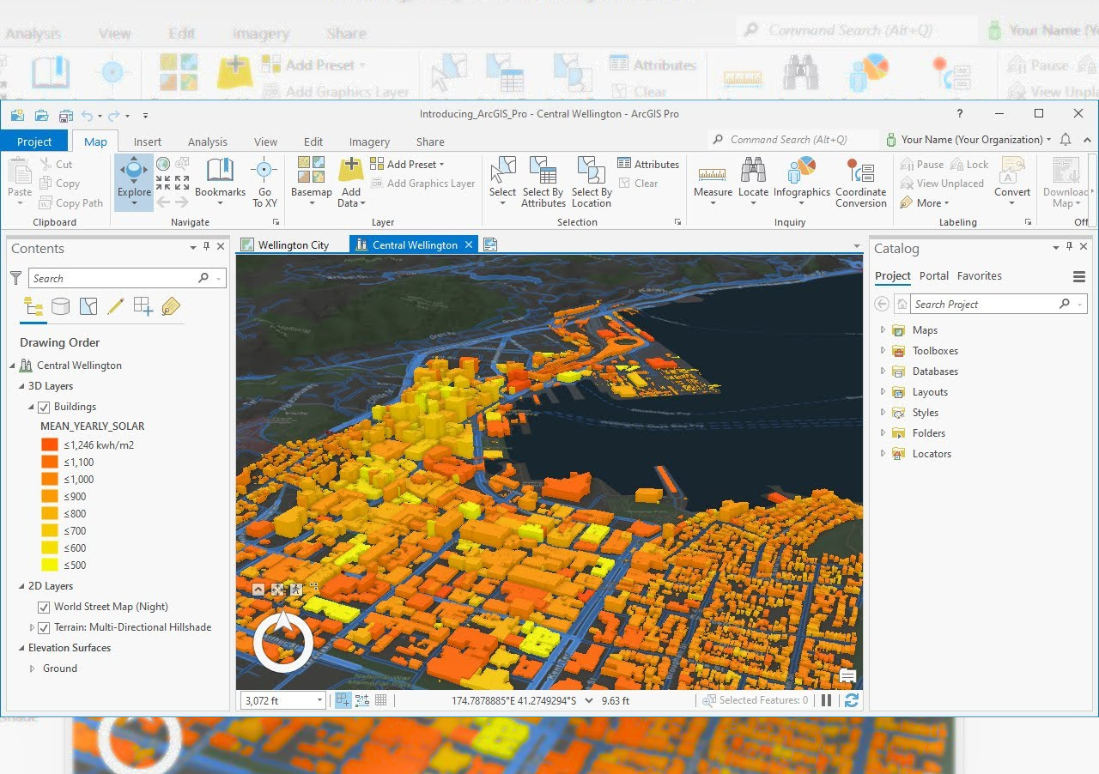The image size is (1099, 774).
Task: Open the Analysis ribbon tab
Action: click(207, 142)
